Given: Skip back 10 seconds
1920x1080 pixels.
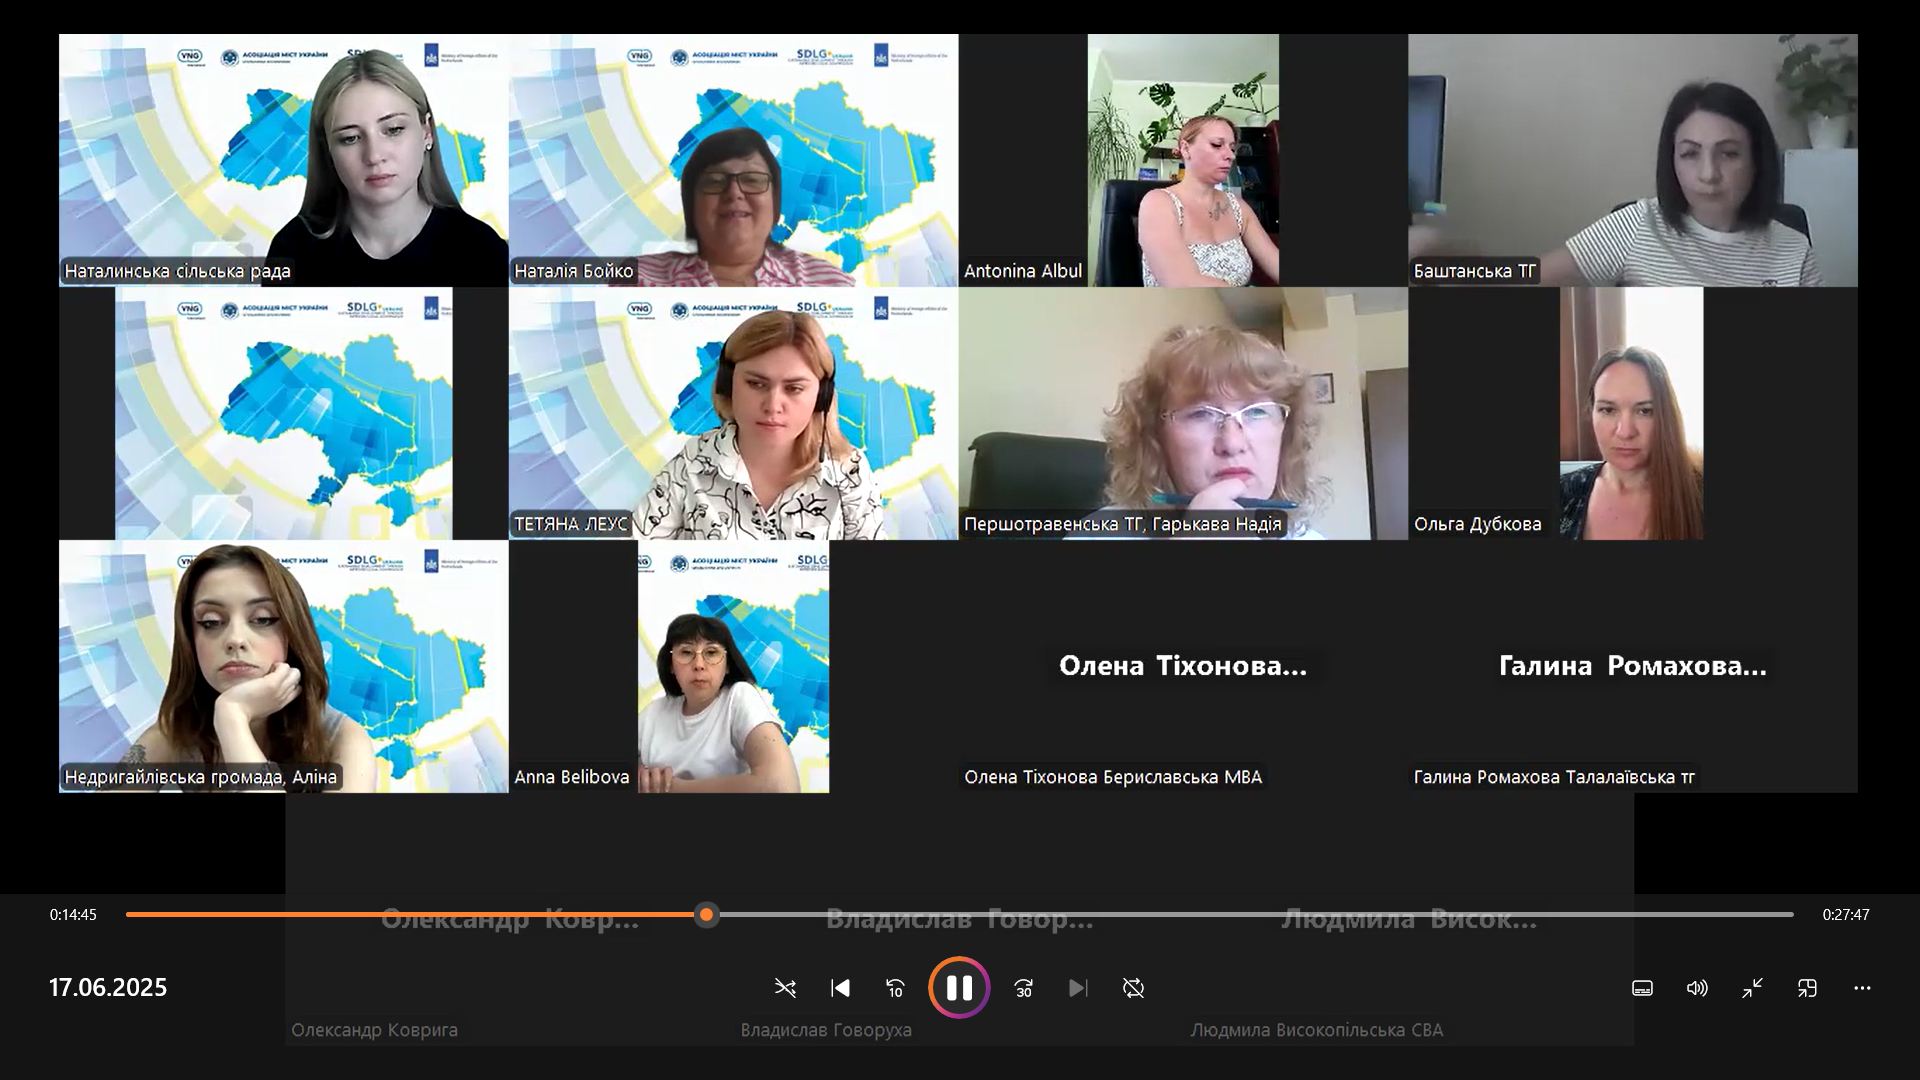Looking at the screenshot, I should (895, 988).
